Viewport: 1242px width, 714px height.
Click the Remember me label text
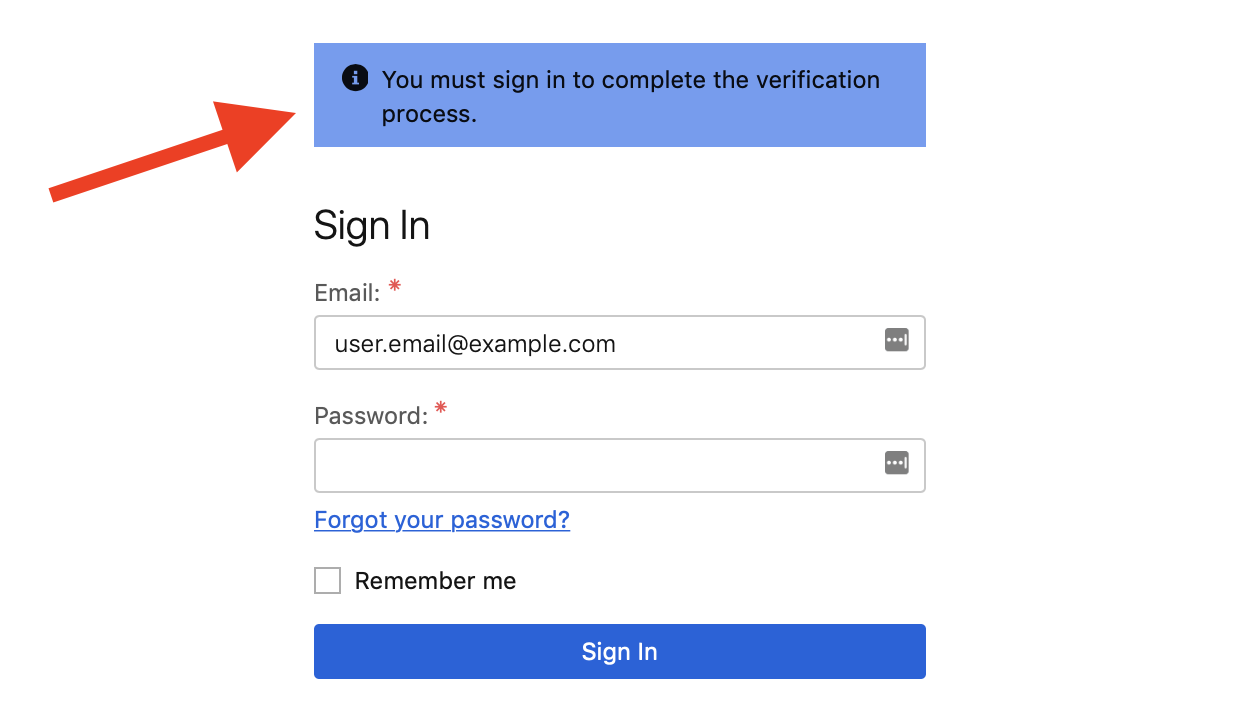pyautogui.click(x=435, y=581)
